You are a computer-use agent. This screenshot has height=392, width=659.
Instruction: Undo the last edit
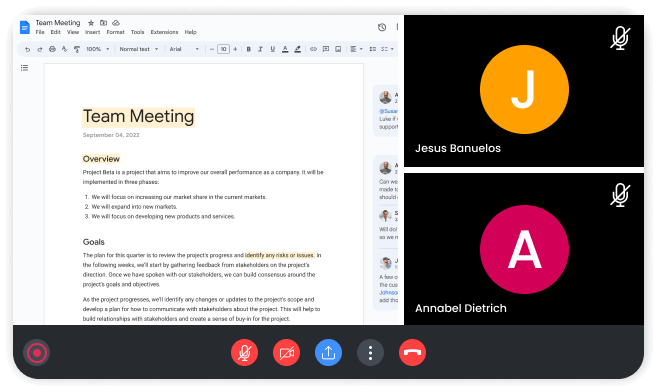pyautogui.click(x=27, y=49)
